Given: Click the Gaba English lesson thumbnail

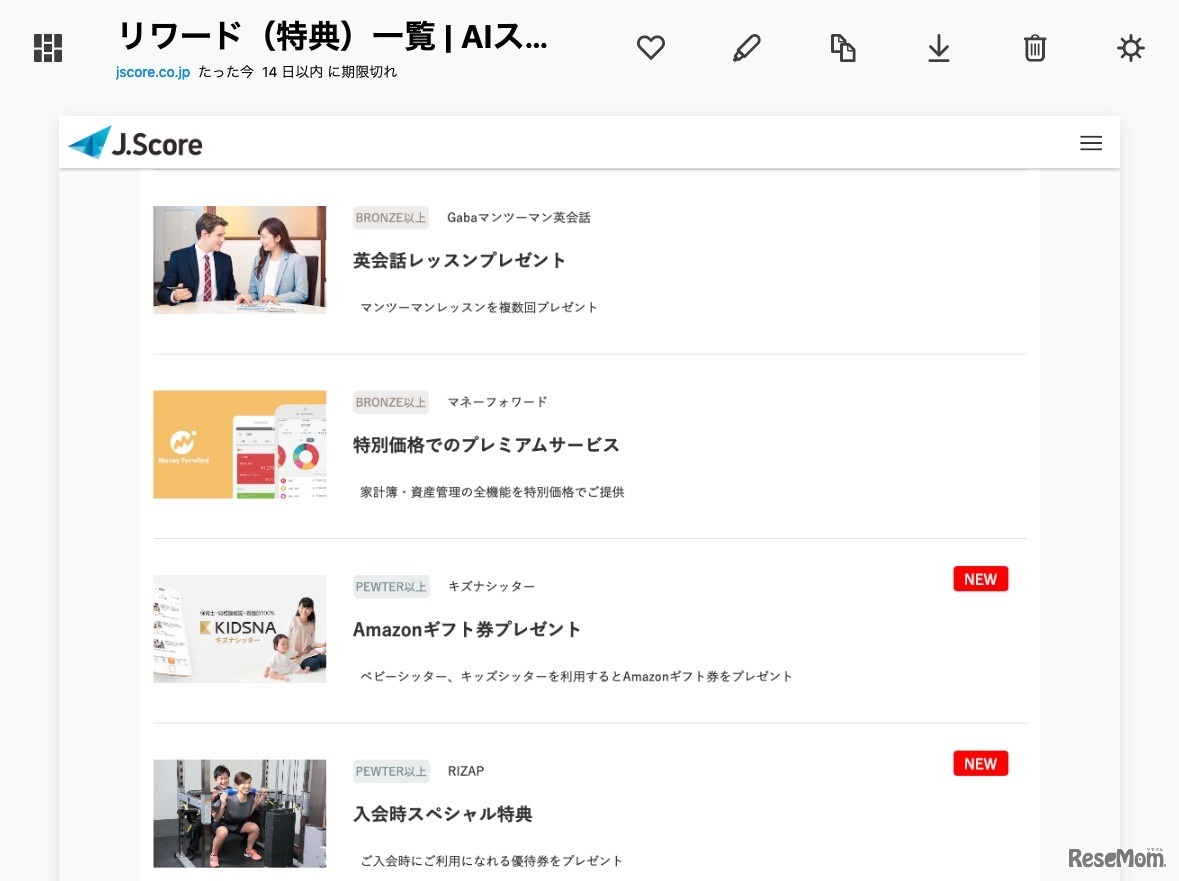Looking at the screenshot, I should click(x=239, y=259).
